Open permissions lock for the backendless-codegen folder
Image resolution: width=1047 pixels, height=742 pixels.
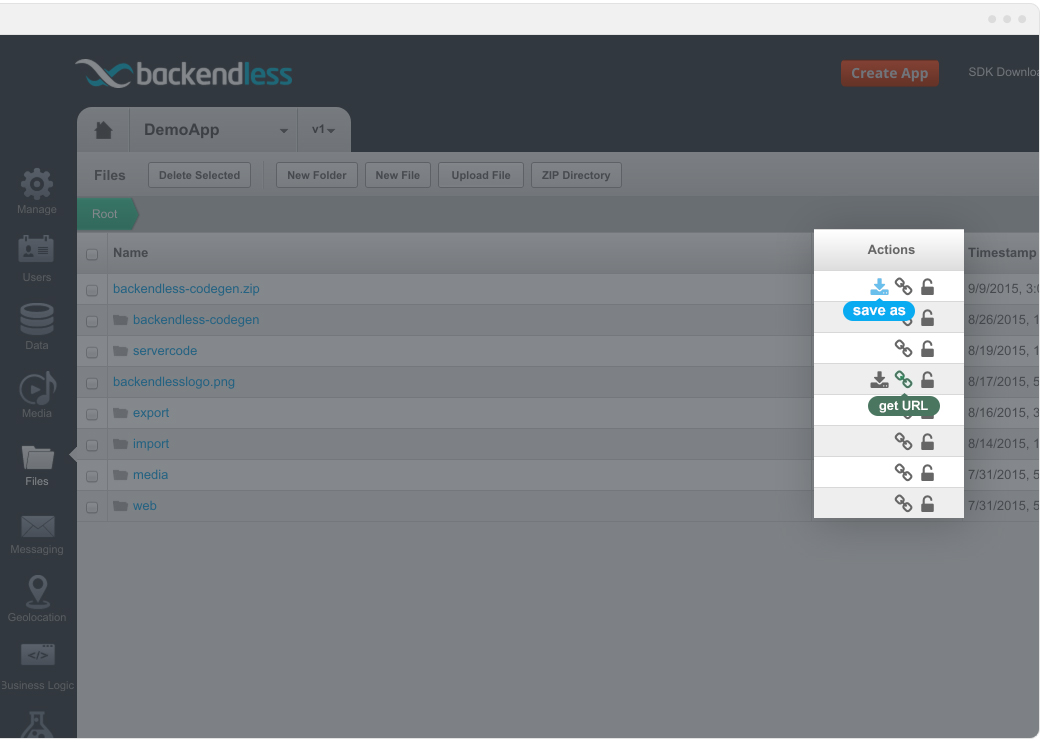927,317
